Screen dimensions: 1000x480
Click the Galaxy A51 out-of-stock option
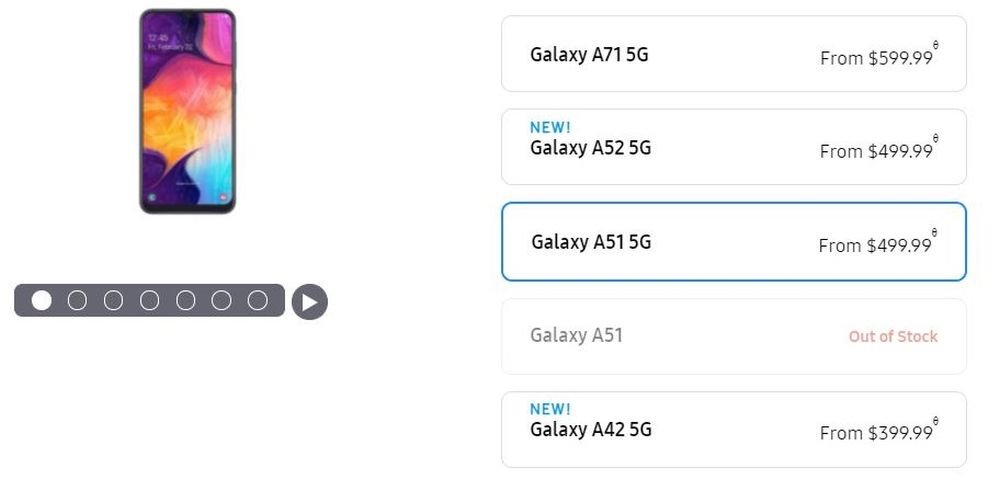click(x=734, y=336)
